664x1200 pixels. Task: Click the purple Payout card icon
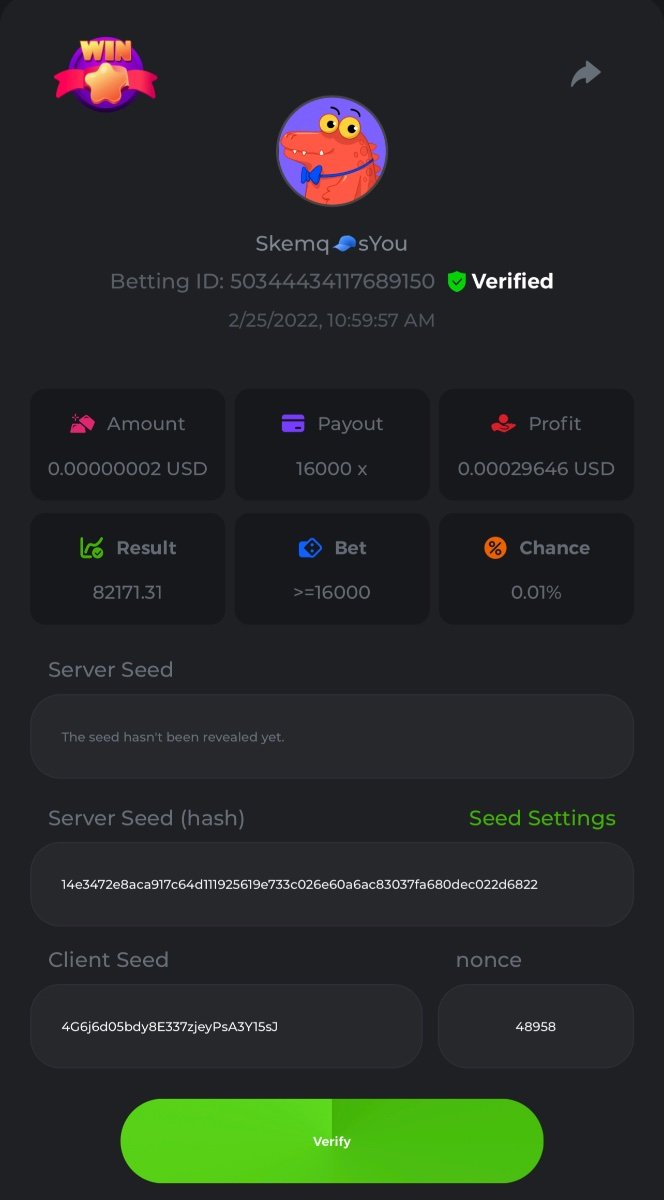(x=293, y=424)
